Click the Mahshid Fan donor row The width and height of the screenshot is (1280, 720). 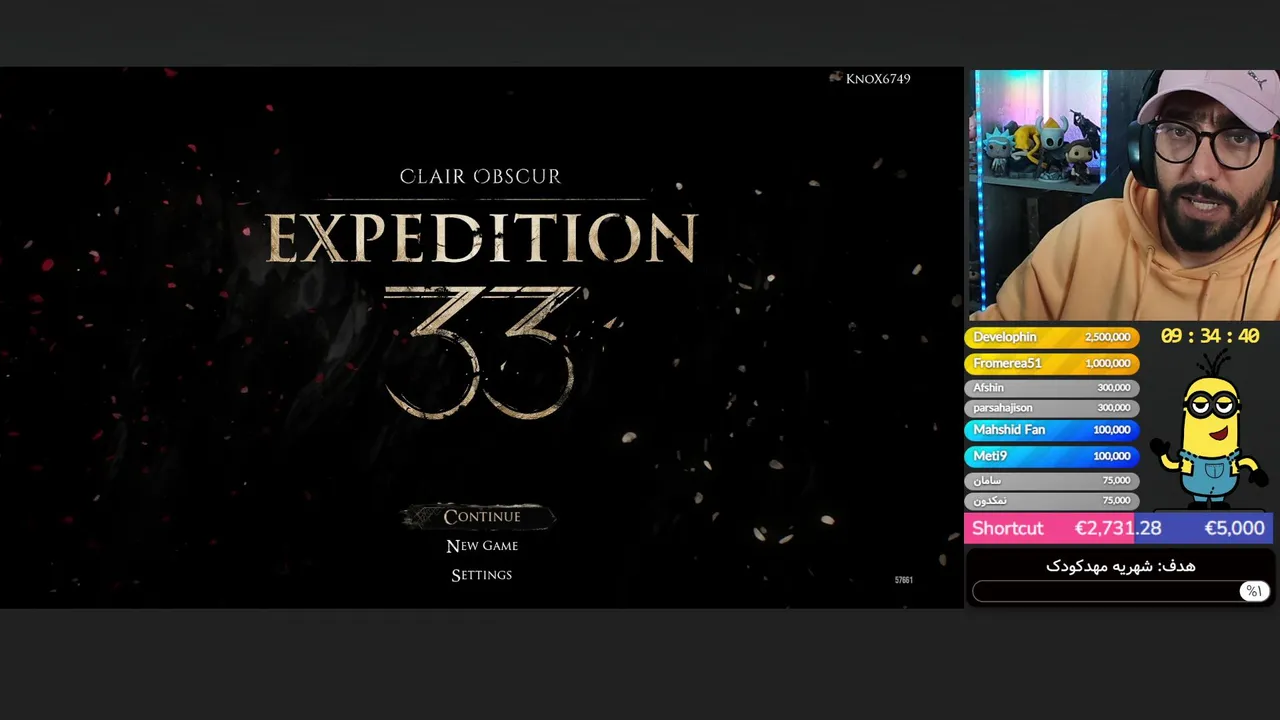tap(1051, 429)
